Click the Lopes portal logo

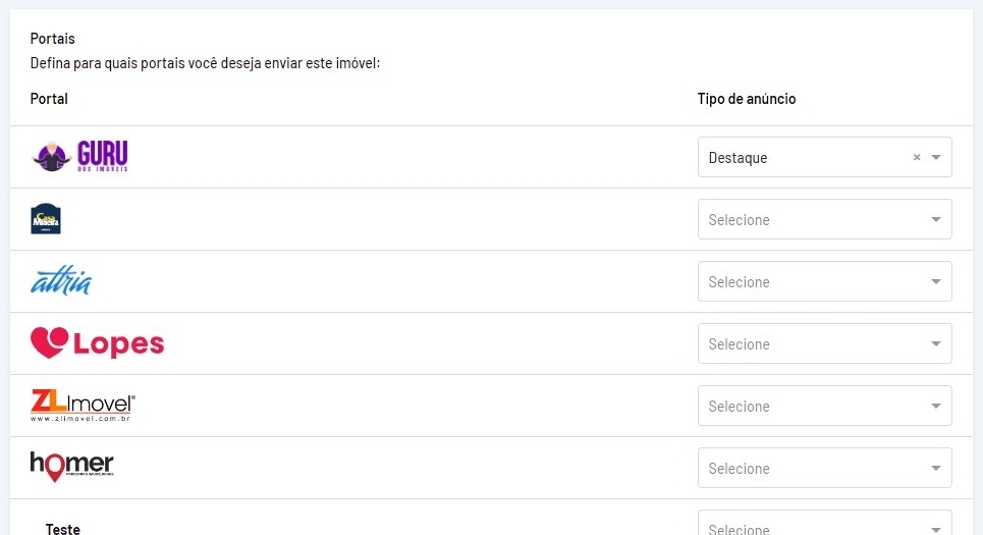(97, 343)
